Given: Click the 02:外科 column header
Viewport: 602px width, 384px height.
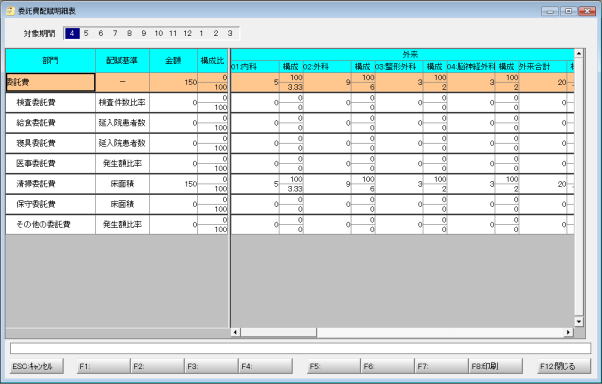Looking at the screenshot, I should pyautogui.click(x=327, y=67).
